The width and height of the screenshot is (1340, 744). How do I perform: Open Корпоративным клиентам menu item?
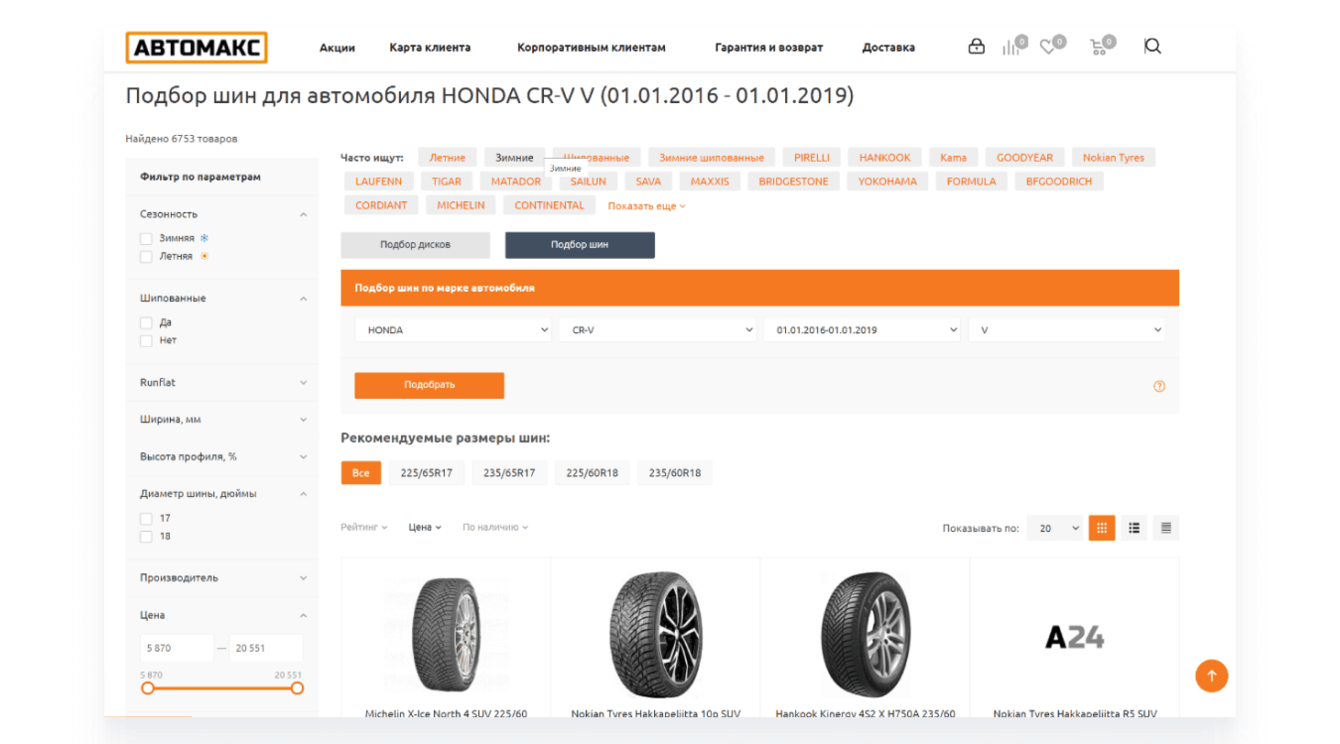(x=591, y=47)
